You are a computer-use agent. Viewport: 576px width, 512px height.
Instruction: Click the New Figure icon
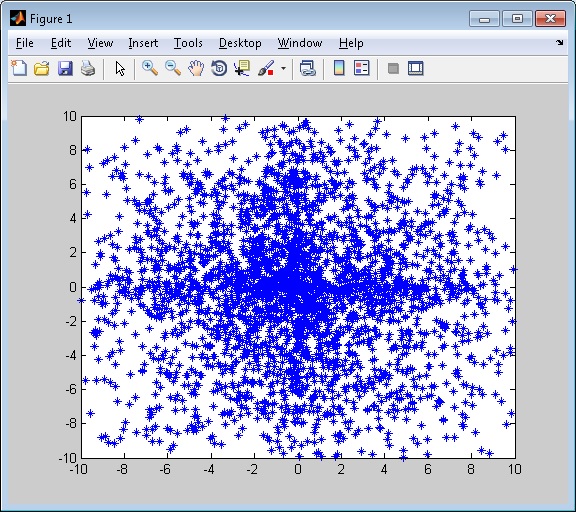[x=19, y=68]
